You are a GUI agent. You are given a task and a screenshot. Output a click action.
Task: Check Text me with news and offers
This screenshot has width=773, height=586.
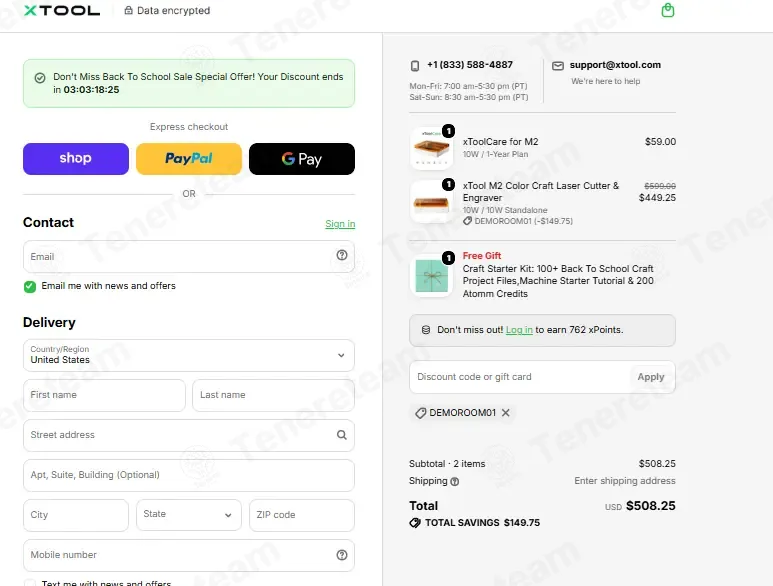point(30,583)
